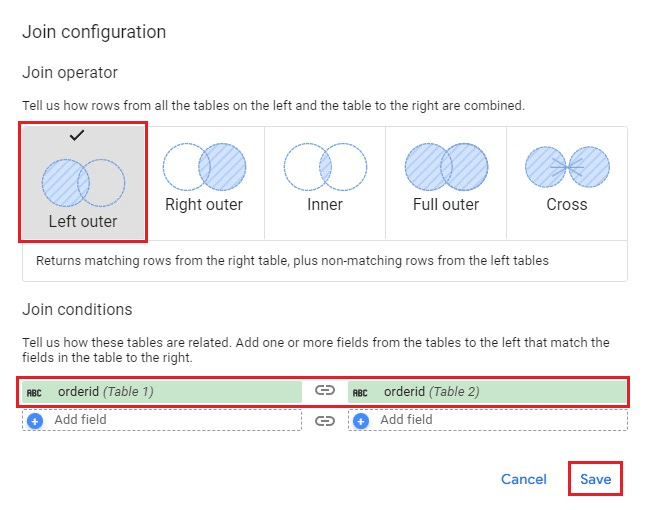Choose the Inner option label
This screenshot has height=510, width=650.
pos(325,204)
